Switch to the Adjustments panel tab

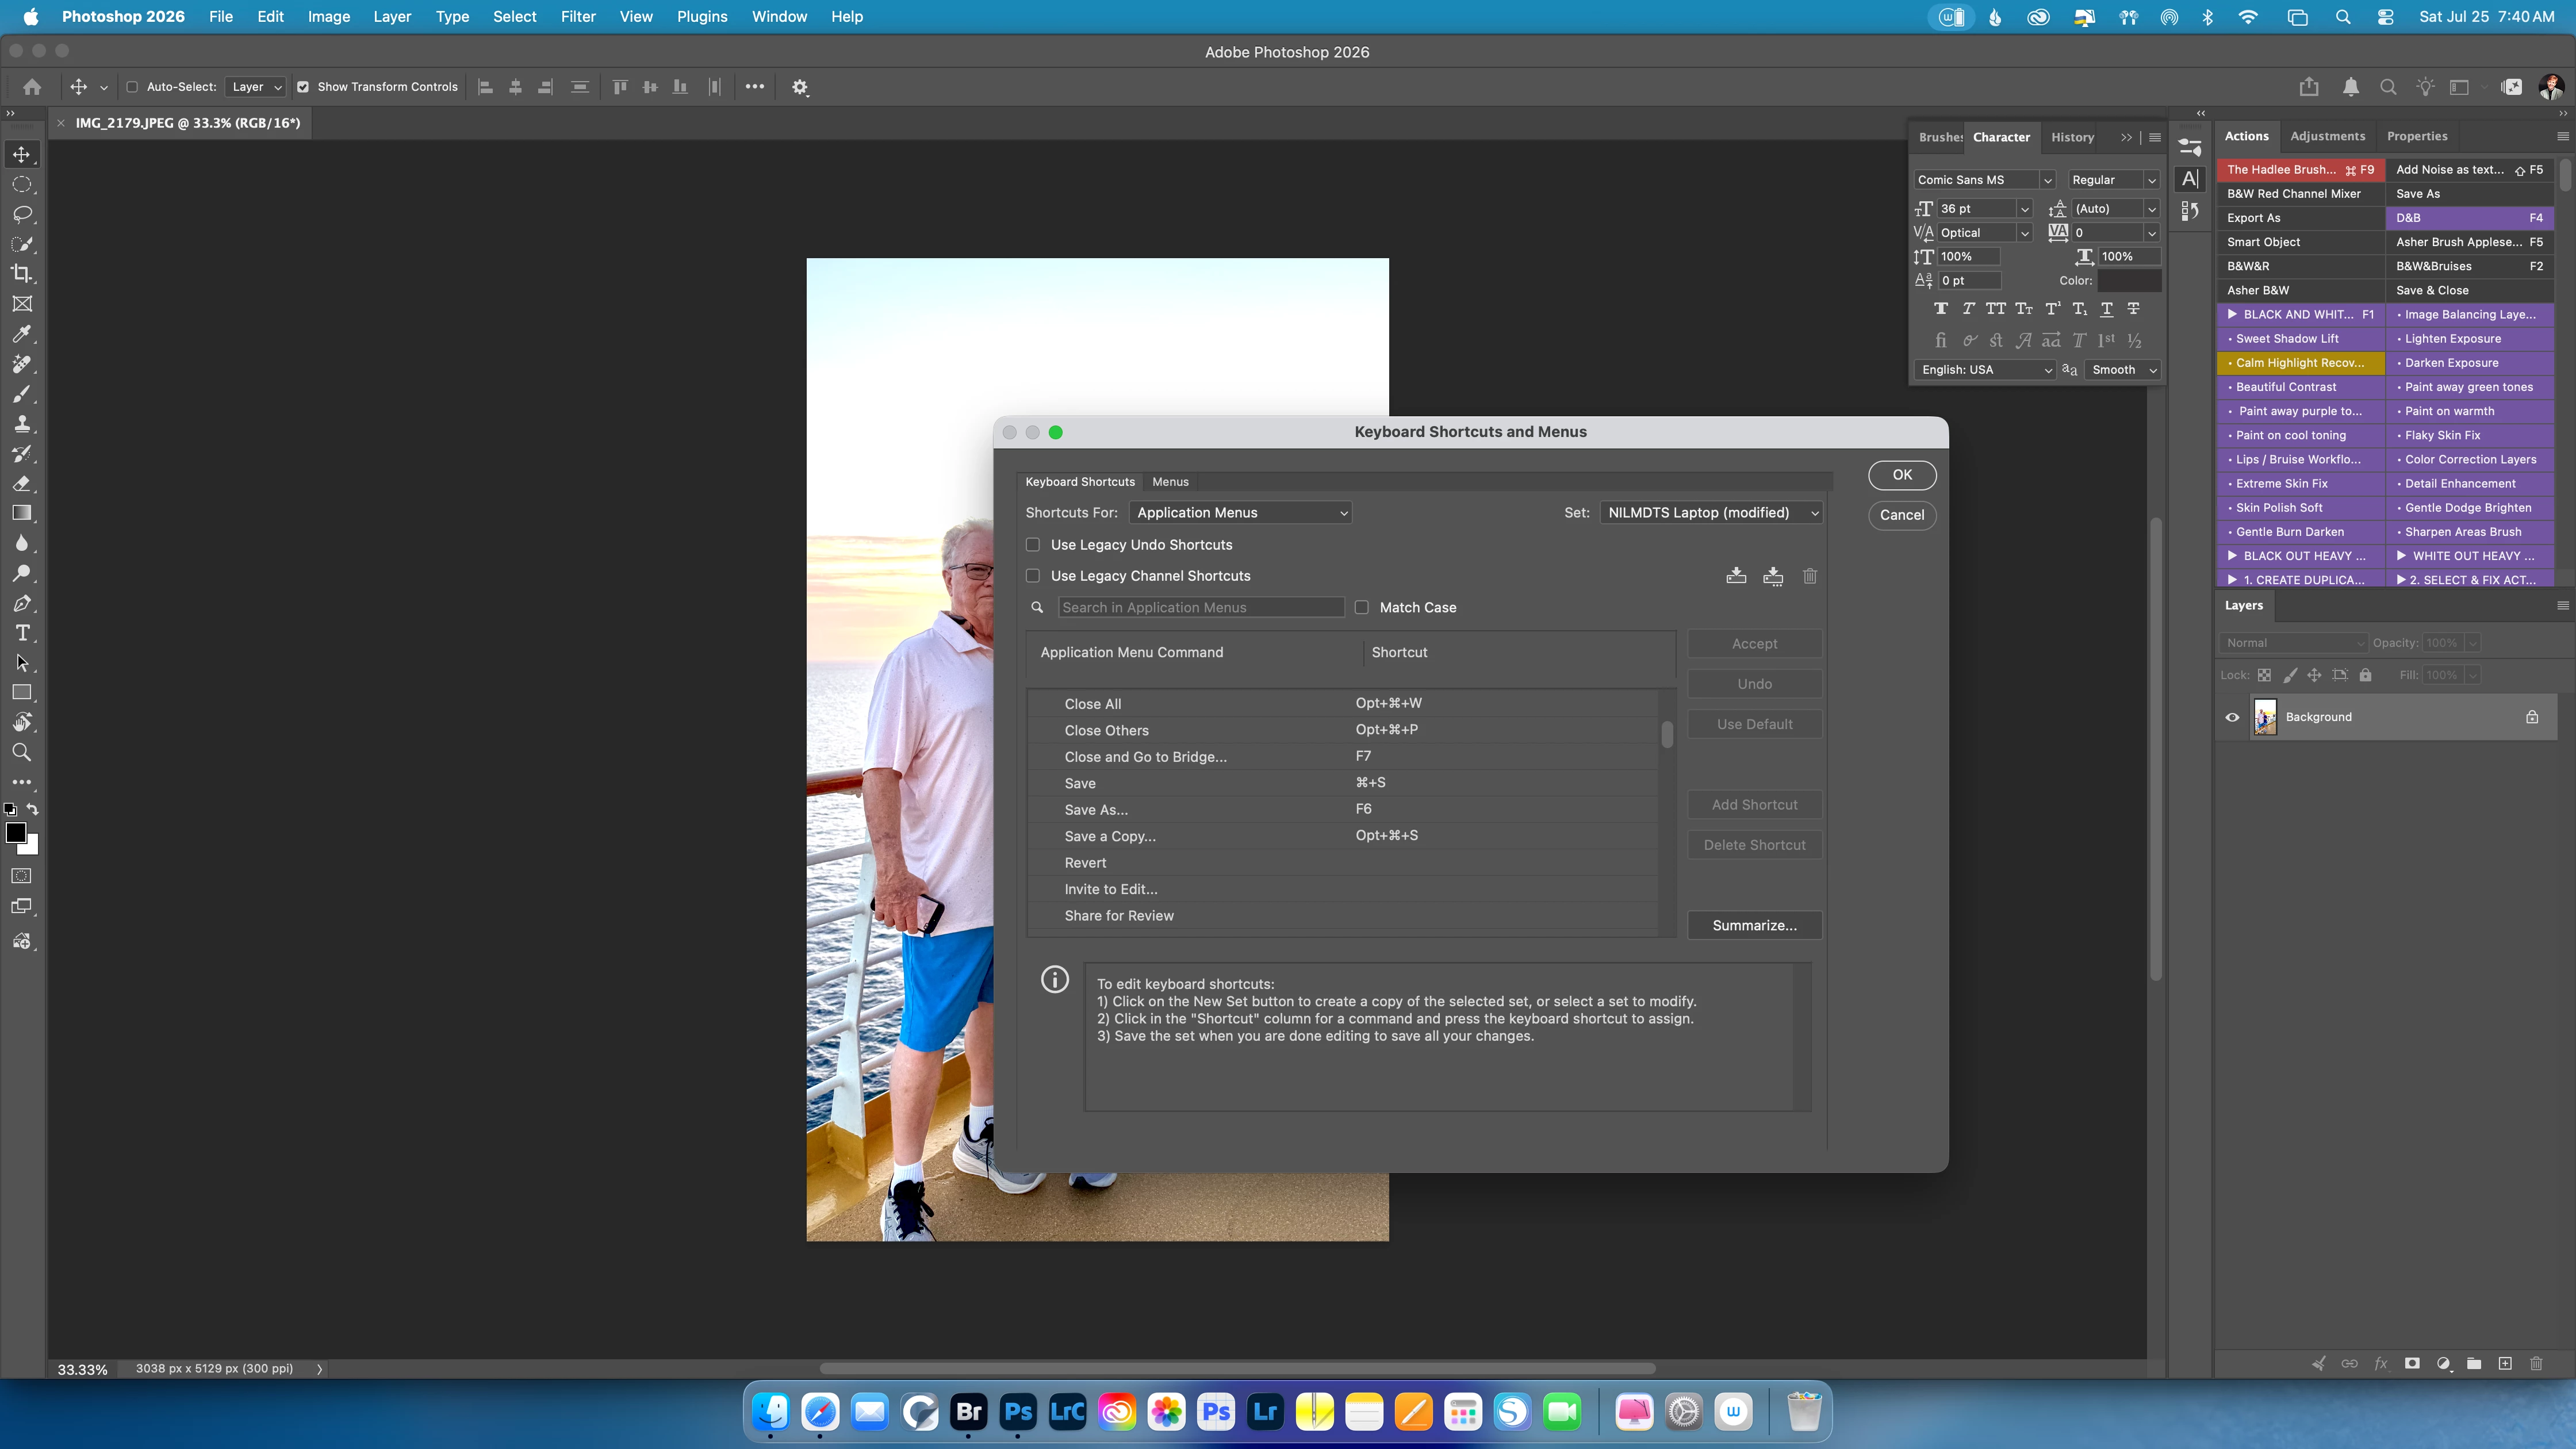2328,136
